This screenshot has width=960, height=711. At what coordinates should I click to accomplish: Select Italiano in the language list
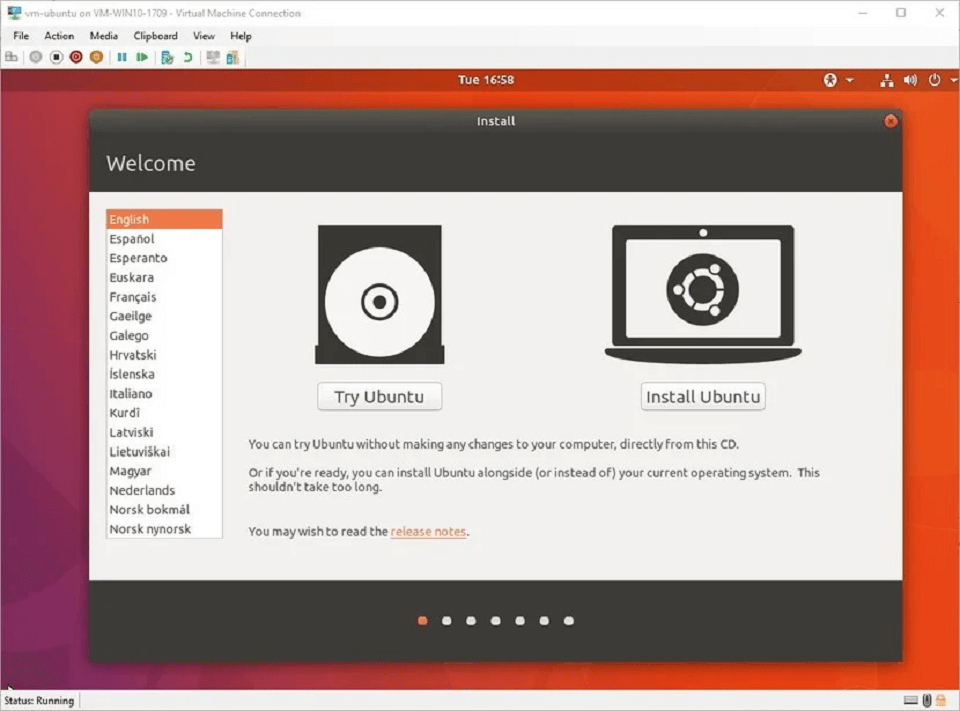[164, 394]
